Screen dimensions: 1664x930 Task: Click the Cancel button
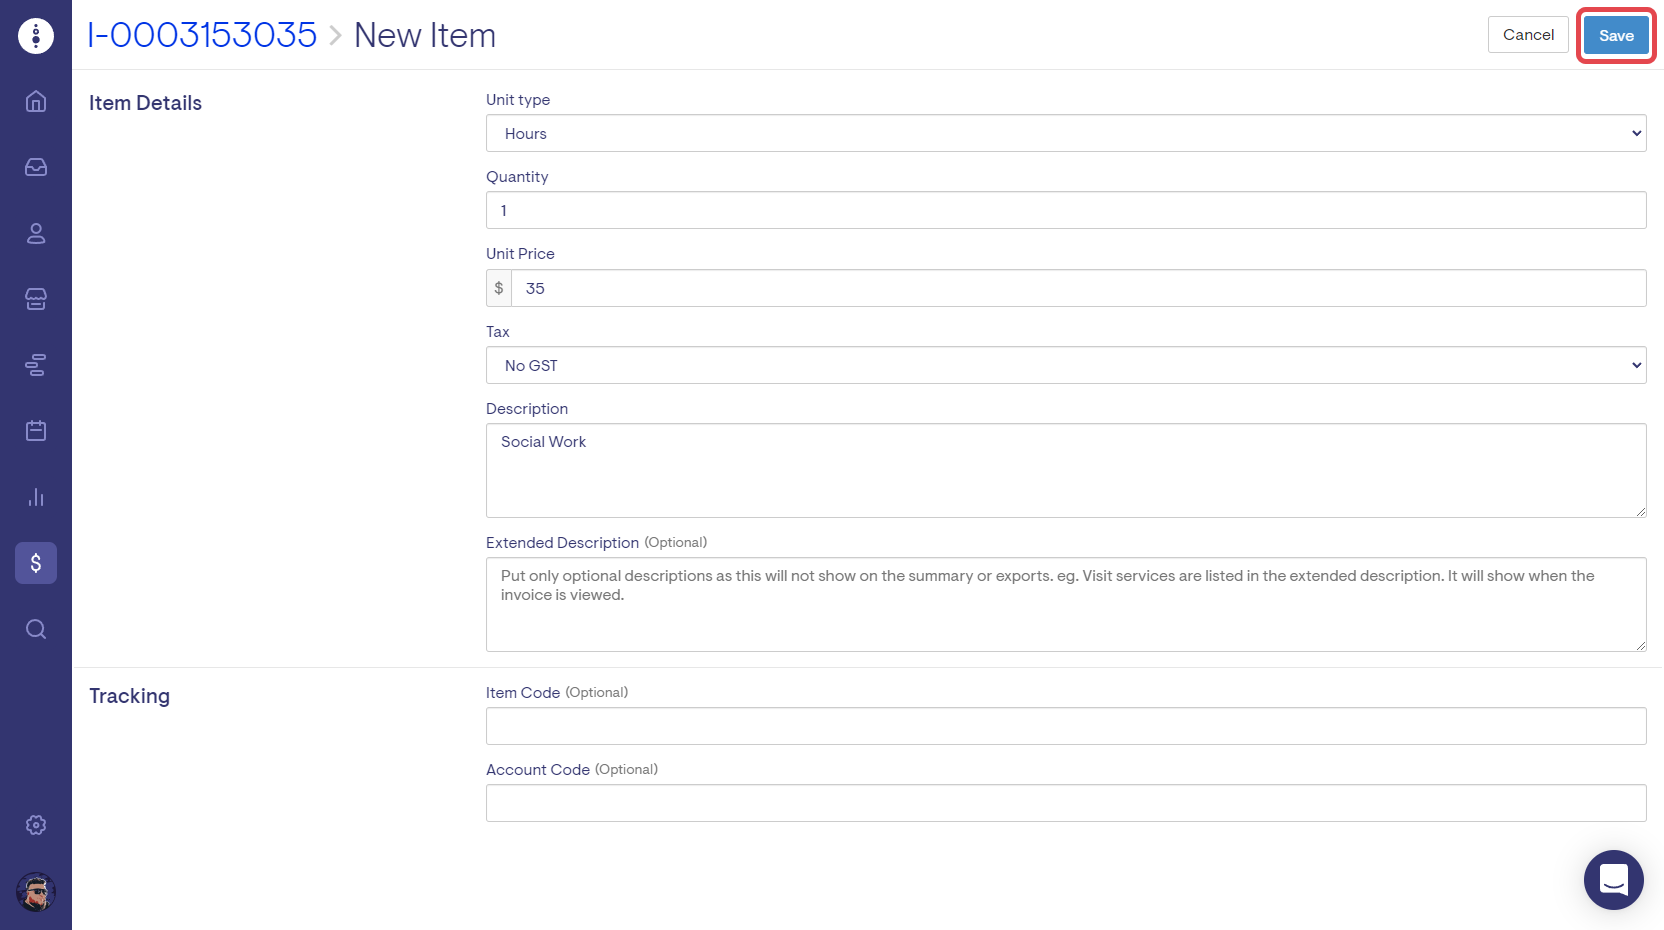(1527, 35)
